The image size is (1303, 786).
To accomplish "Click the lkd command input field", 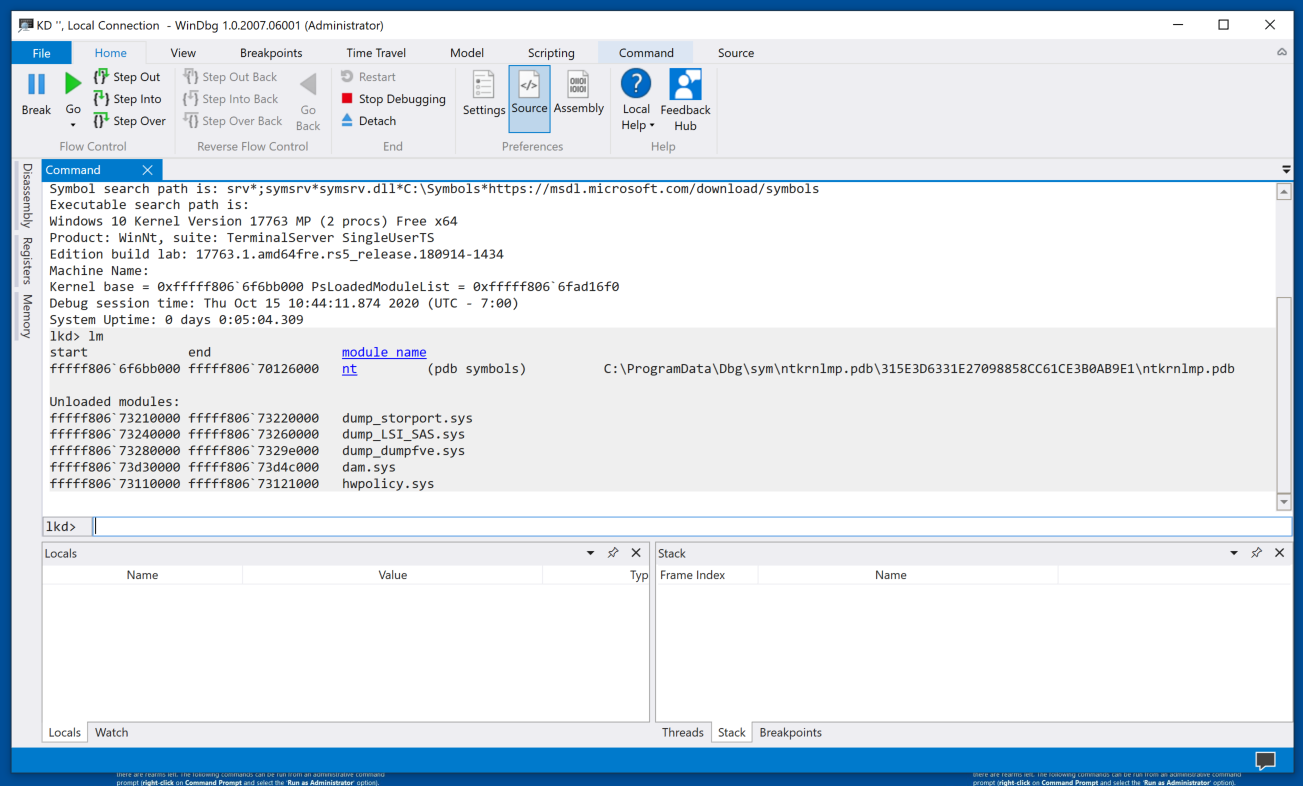I will click(690, 527).
